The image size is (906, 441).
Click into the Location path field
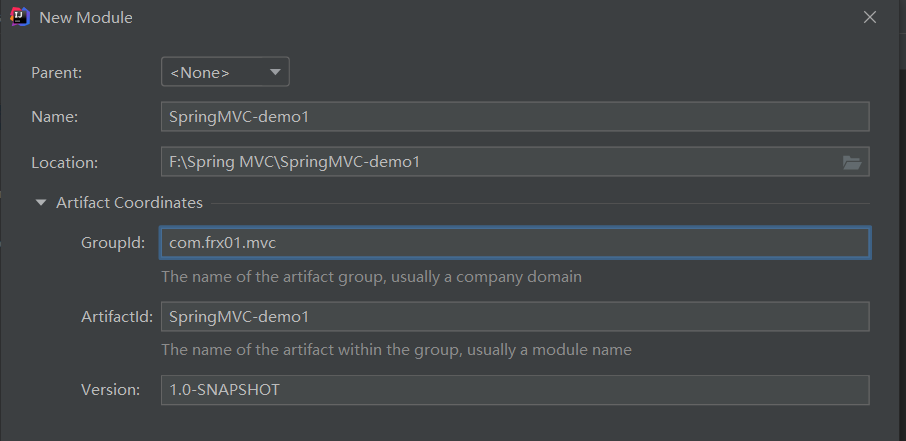pyautogui.click(x=500, y=162)
